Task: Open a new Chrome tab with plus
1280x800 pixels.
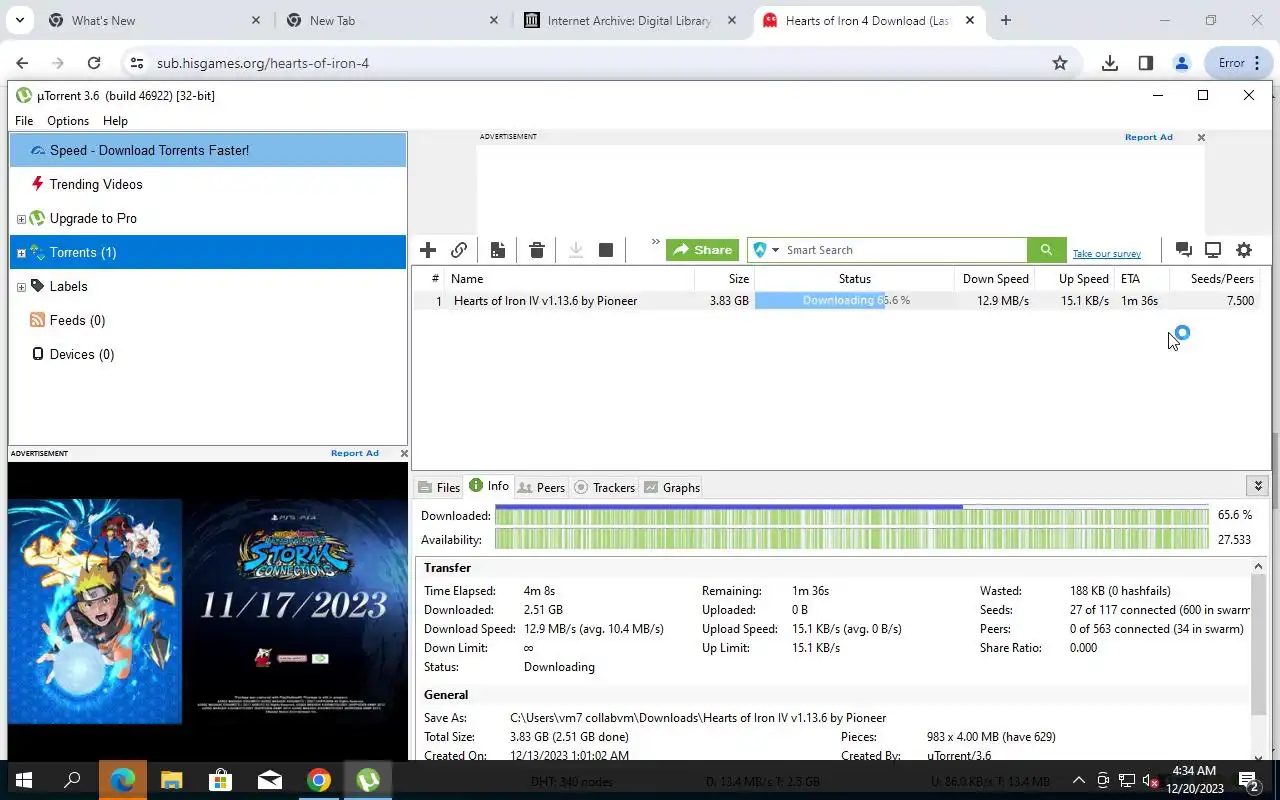Action: [1006, 20]
